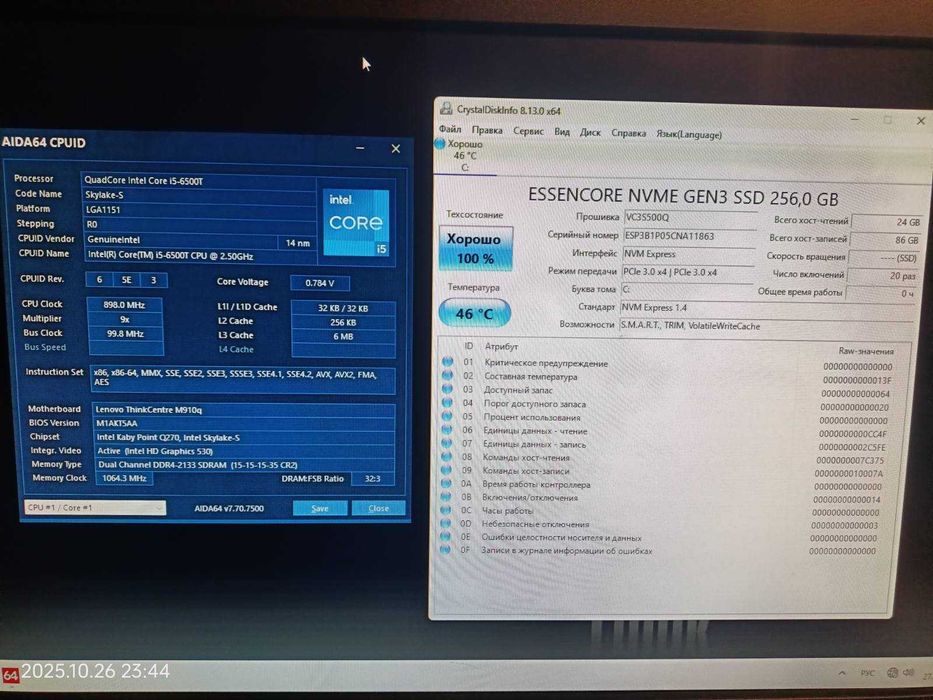This screenshot has width=933, height=700.
Task: Open the Язык(Language) menu
Action: 688,134
